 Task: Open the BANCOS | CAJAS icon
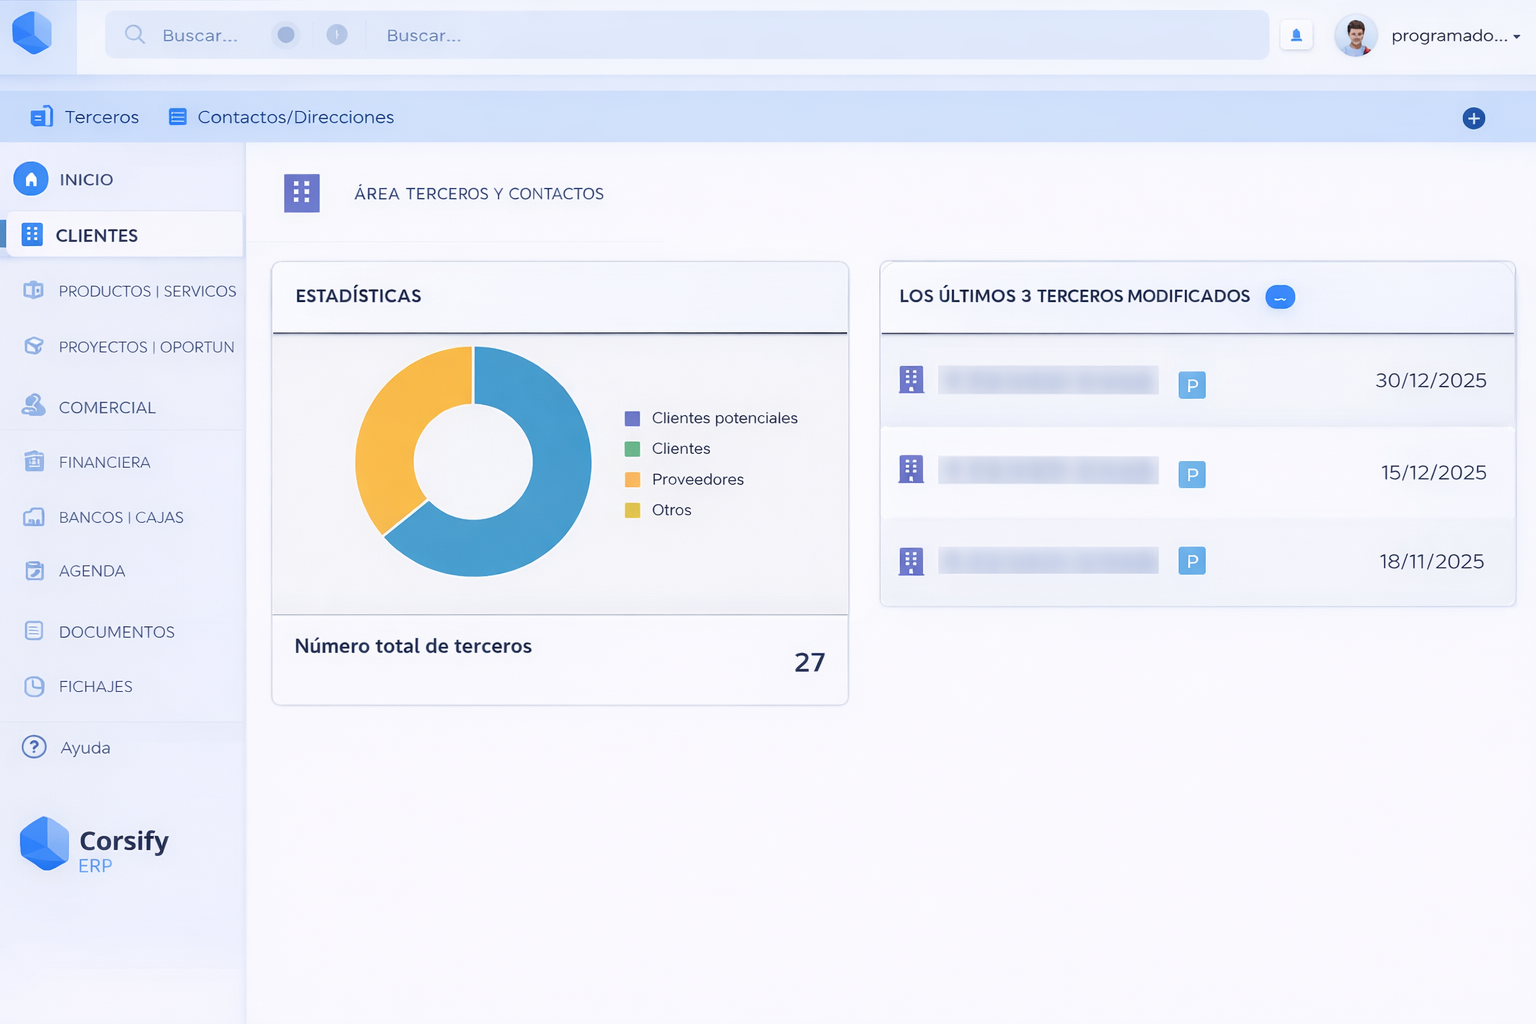coord(33,517)
